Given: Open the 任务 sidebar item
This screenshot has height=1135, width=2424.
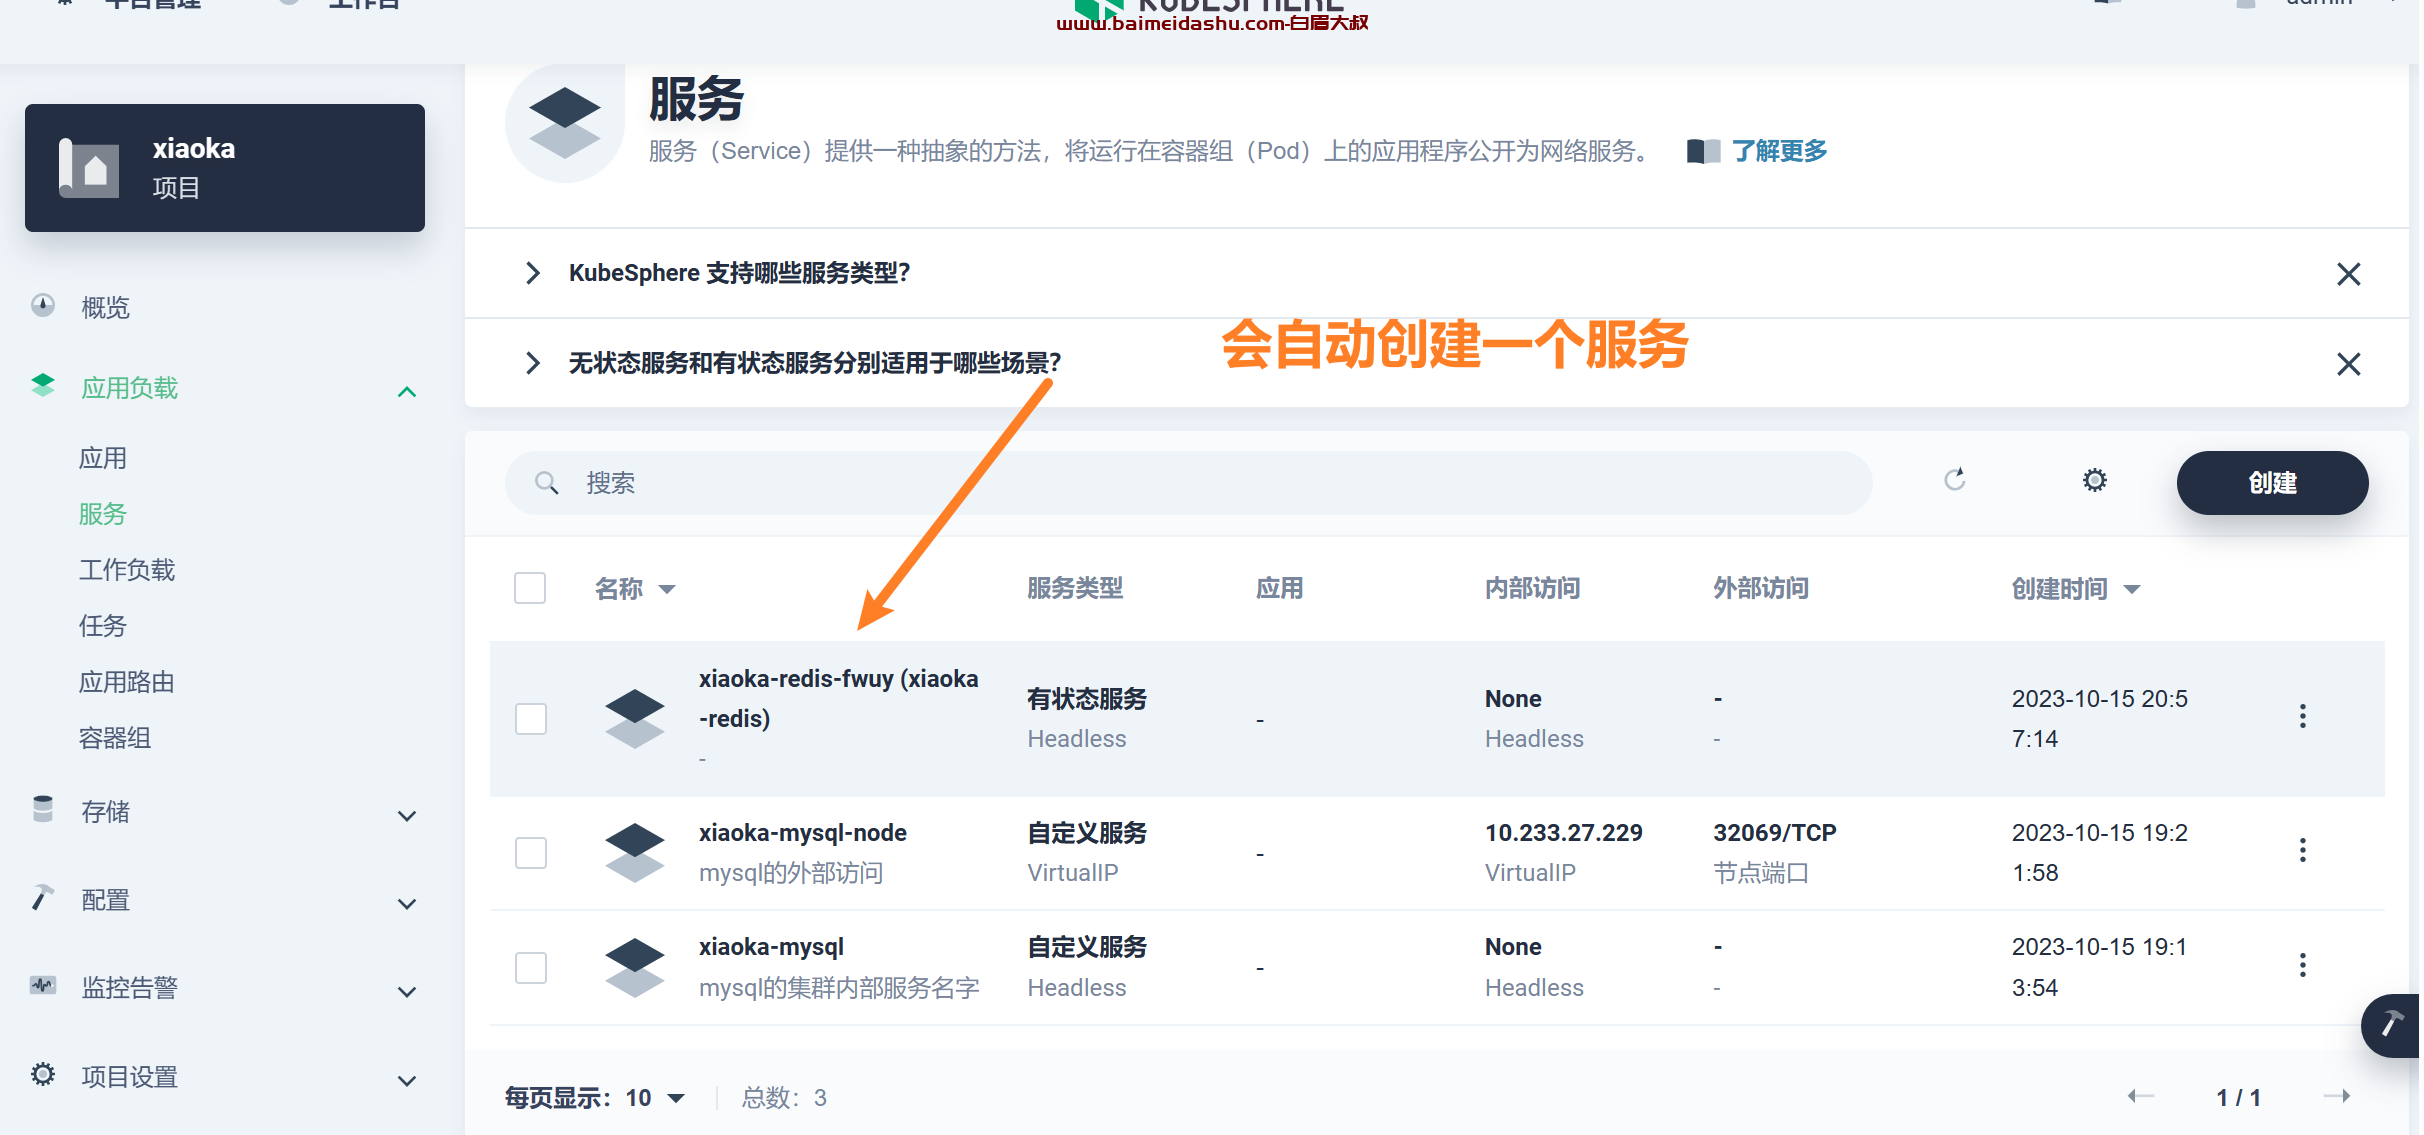Looking at the screenshot, I should (x=103, y=626).
